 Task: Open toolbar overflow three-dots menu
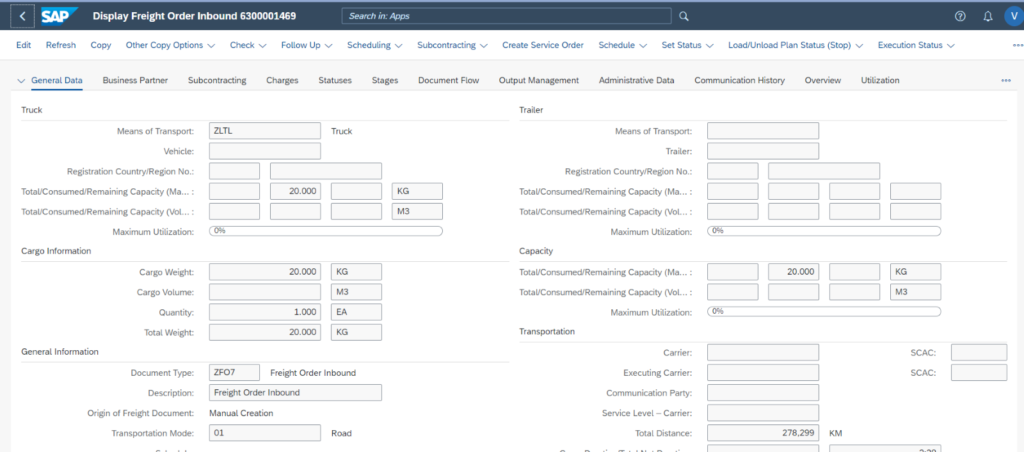[x=1017, y=45]
